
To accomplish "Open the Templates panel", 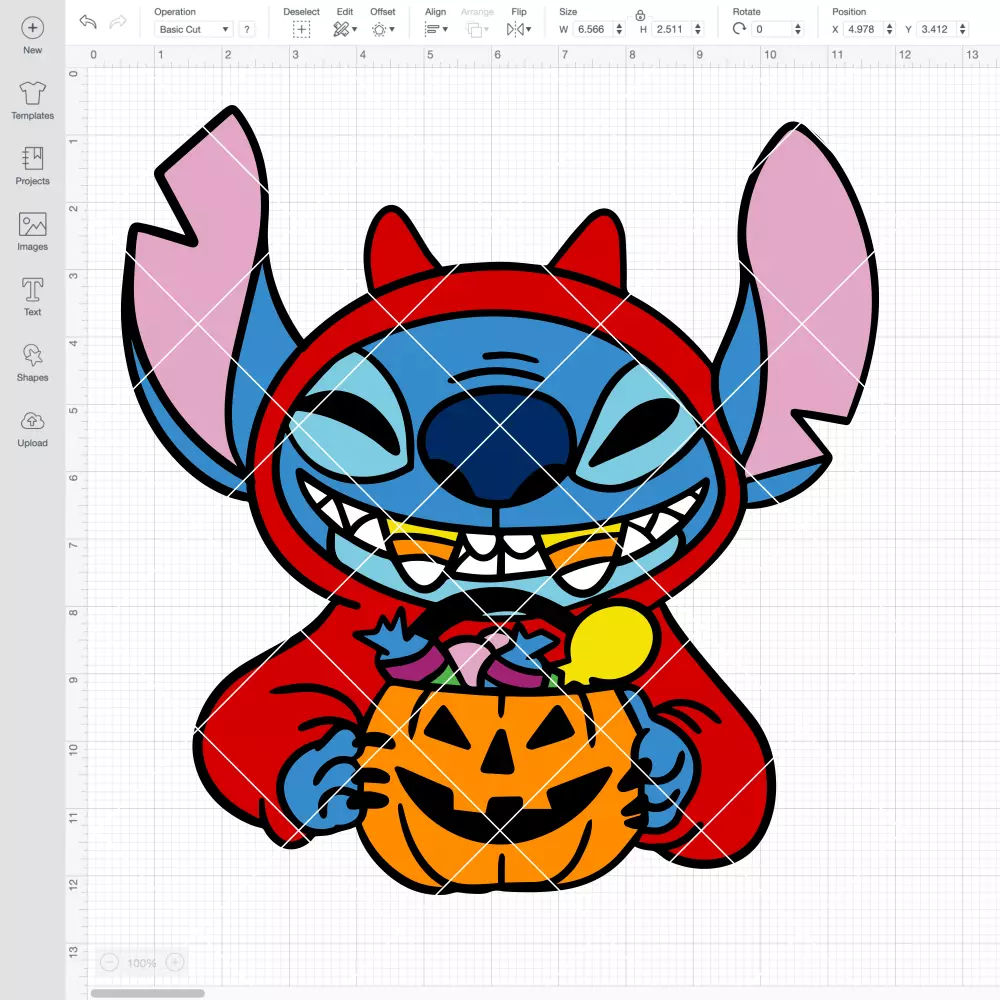I will pyautogui.click(x=33, y=101).
